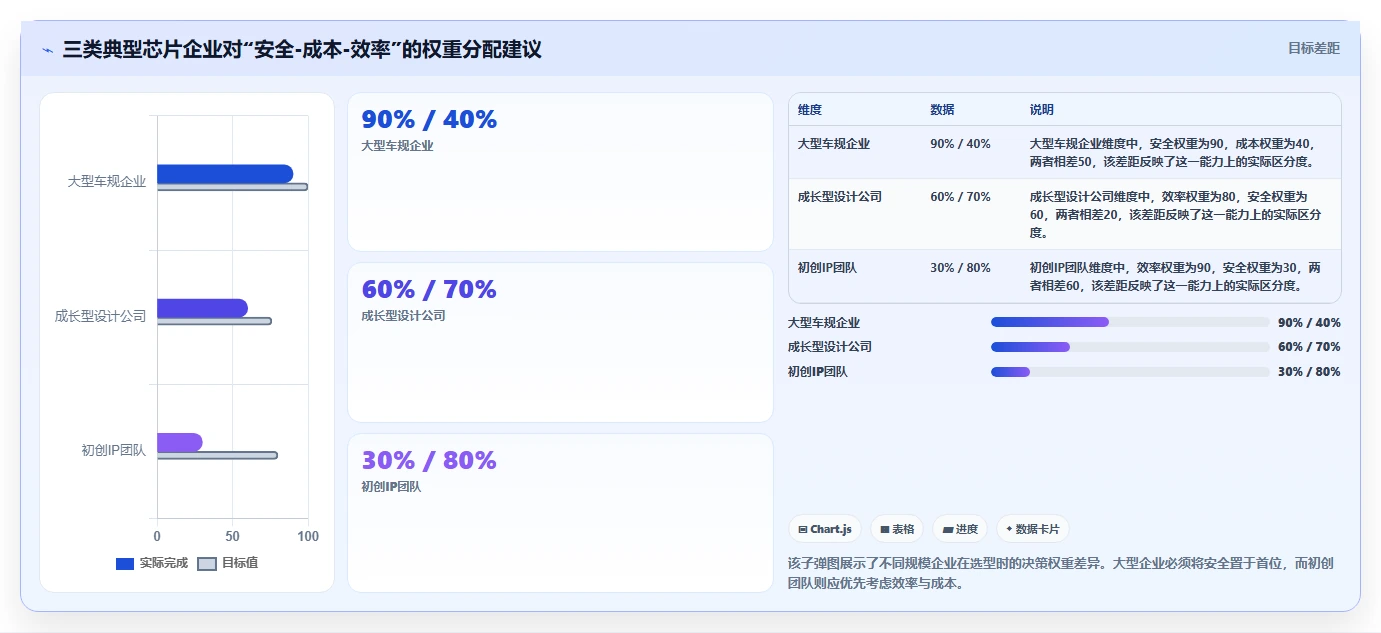Toggle the 实际完成 legend item in the chart
The width and height of the screenshot is (1381, 633).
(152, 563)
